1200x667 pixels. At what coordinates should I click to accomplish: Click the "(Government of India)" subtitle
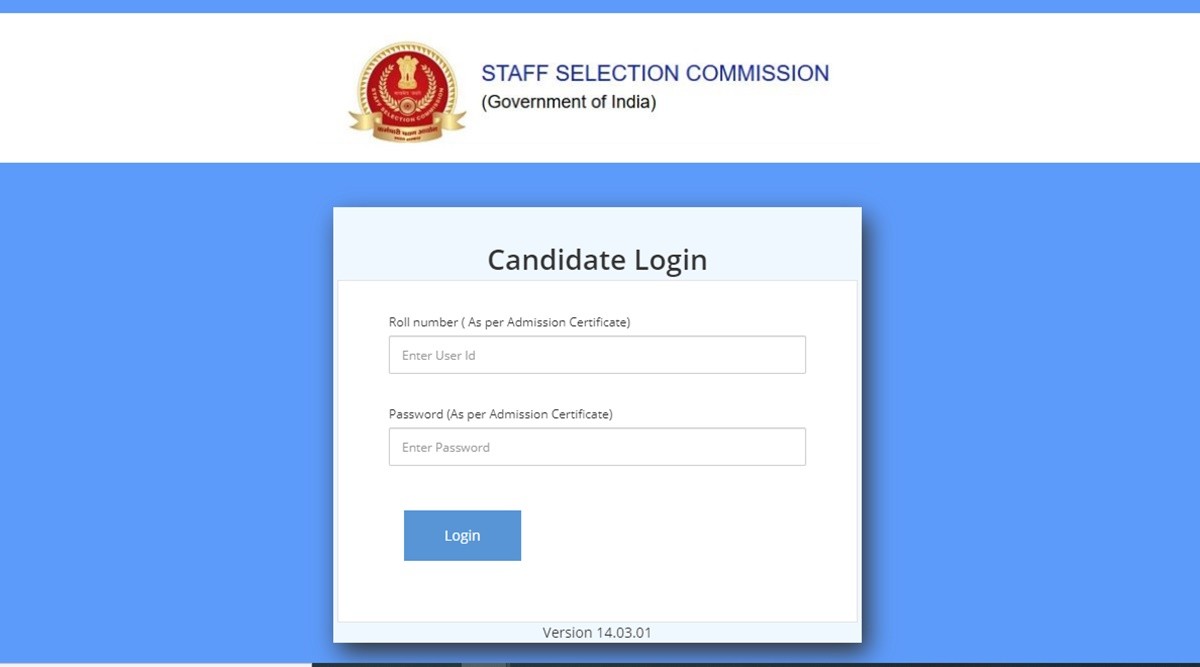[569, 102]
